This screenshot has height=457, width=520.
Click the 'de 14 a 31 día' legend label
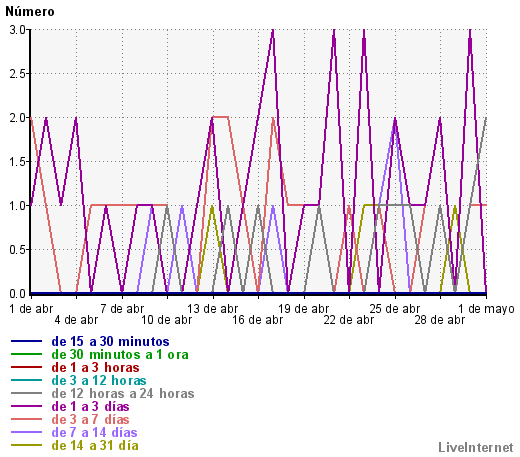[x=95, y=446]
